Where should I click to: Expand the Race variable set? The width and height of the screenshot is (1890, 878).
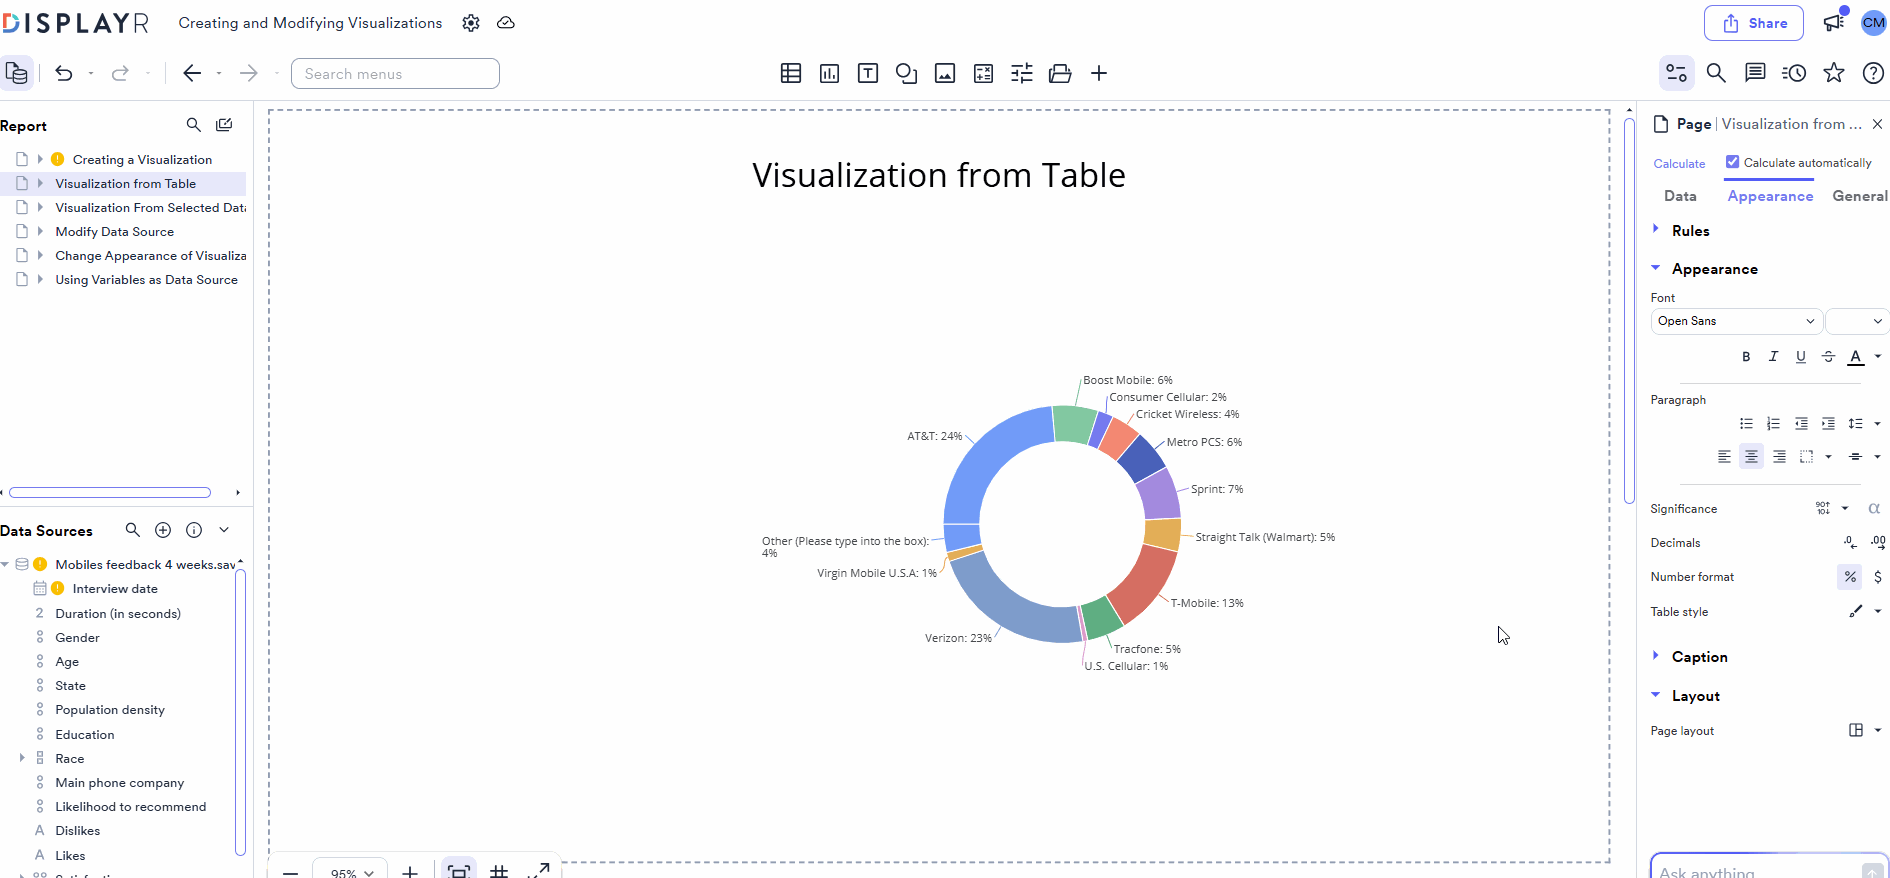point(22,758)
